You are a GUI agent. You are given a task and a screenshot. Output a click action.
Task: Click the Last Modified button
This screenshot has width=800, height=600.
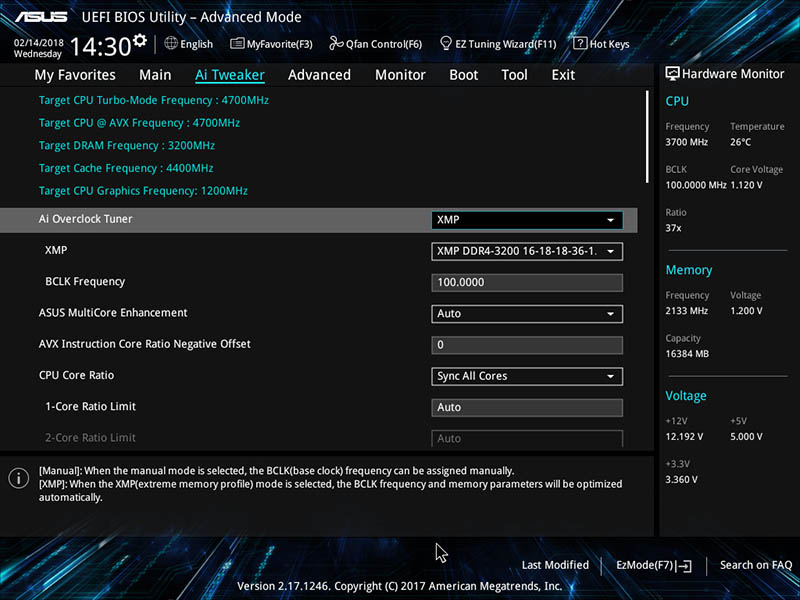pyautogui.click(x=555, y=565)
